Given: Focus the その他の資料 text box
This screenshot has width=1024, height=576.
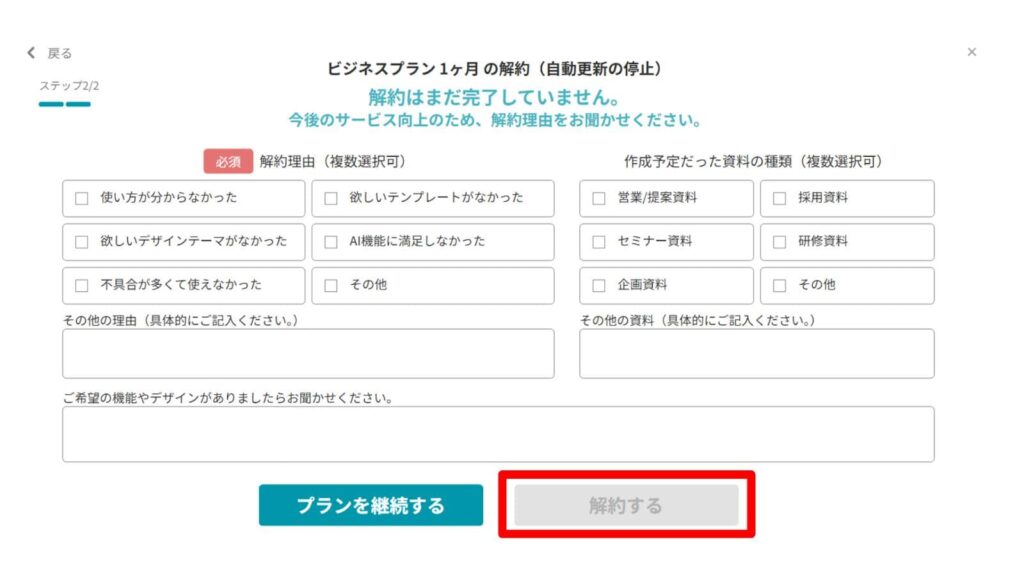Looking at the screenshot, I should coord(756,354).
